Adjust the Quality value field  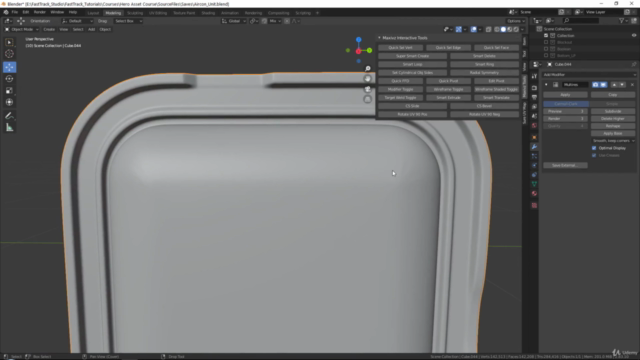565,126
